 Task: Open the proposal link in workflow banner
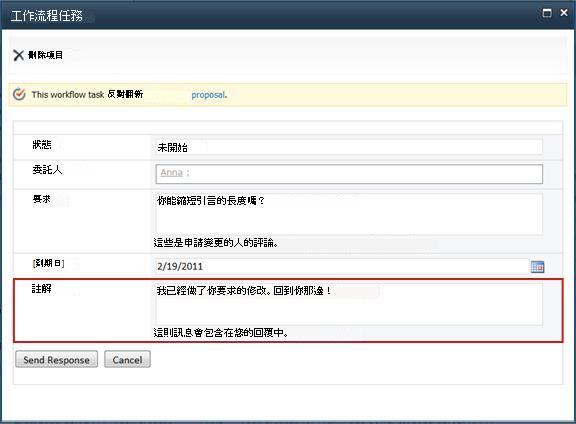(x=208, y=95)
